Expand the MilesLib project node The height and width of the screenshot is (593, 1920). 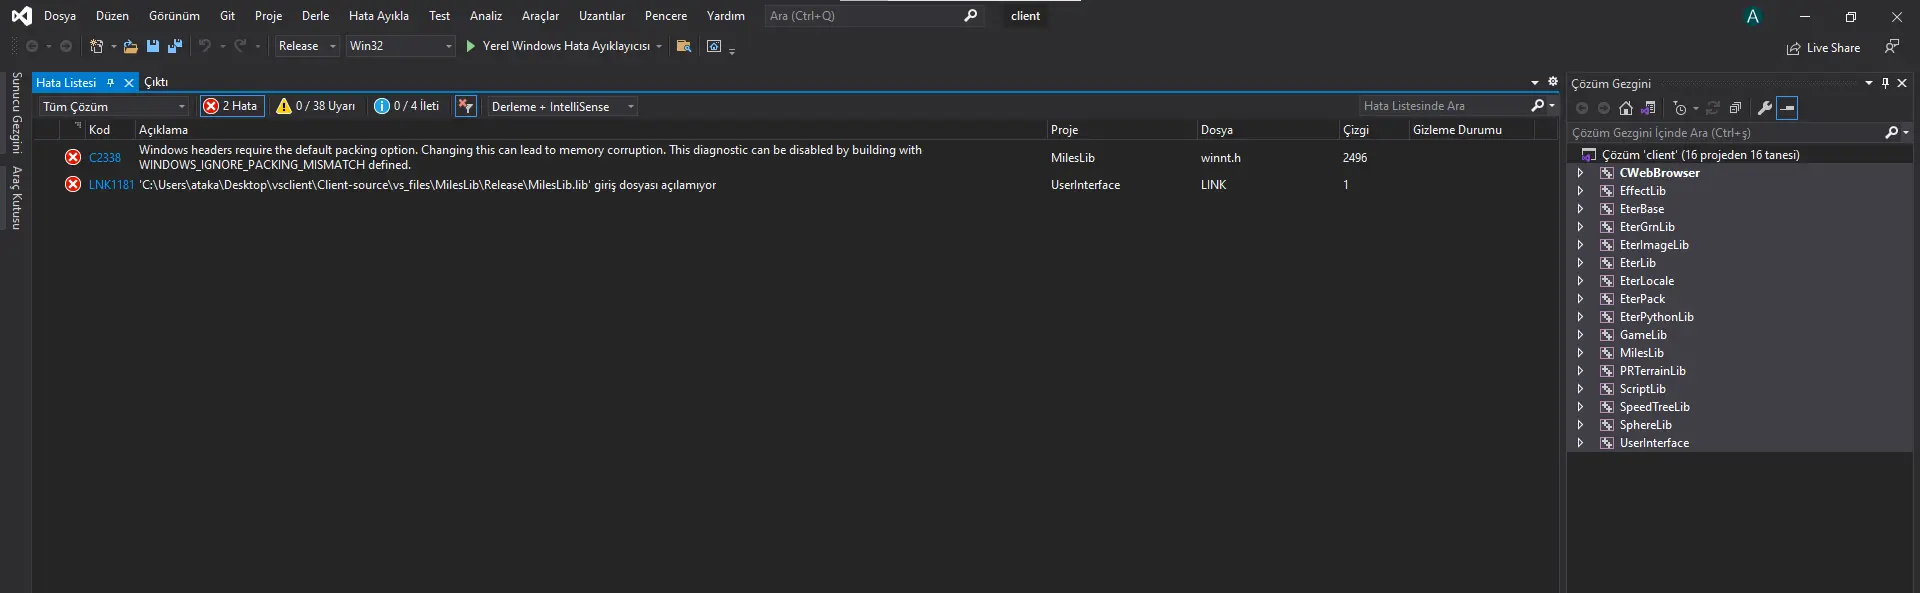tap(1580, 353)
